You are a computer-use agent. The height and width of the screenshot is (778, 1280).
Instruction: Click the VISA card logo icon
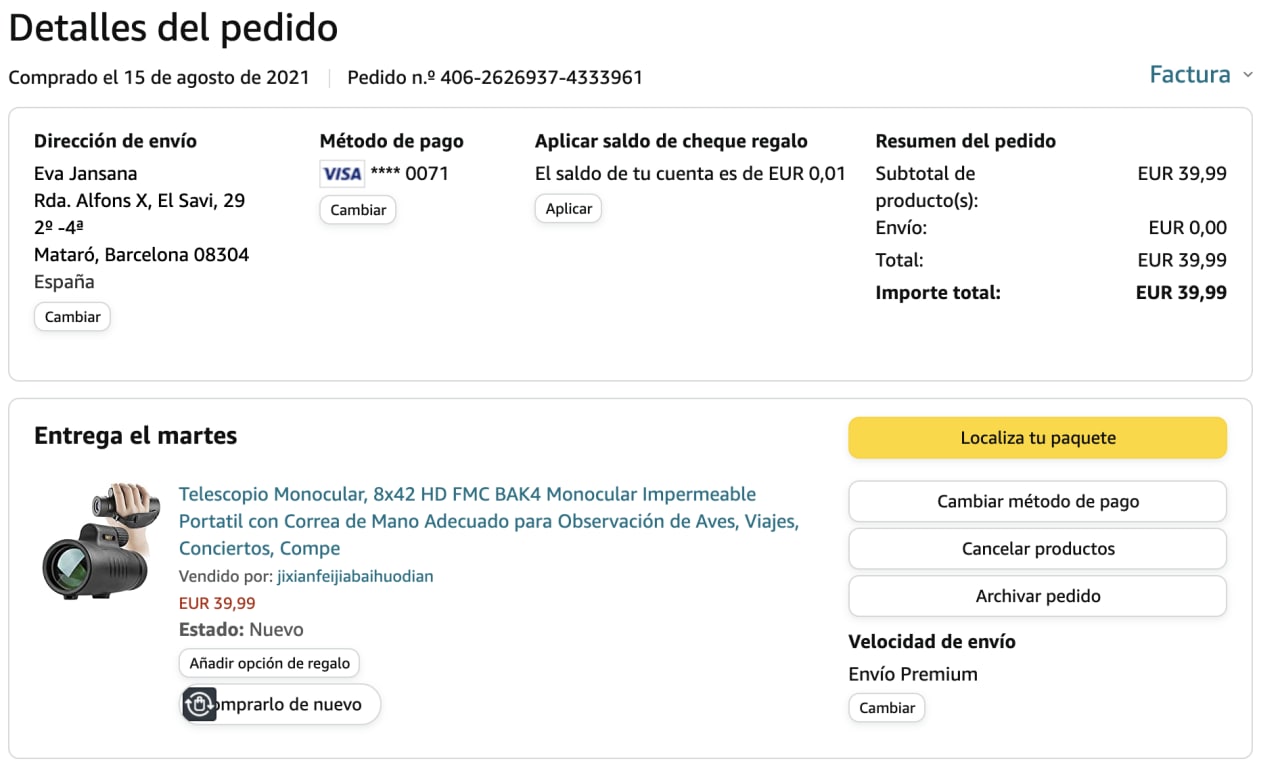pyautogui.click(x=342, y=174)
